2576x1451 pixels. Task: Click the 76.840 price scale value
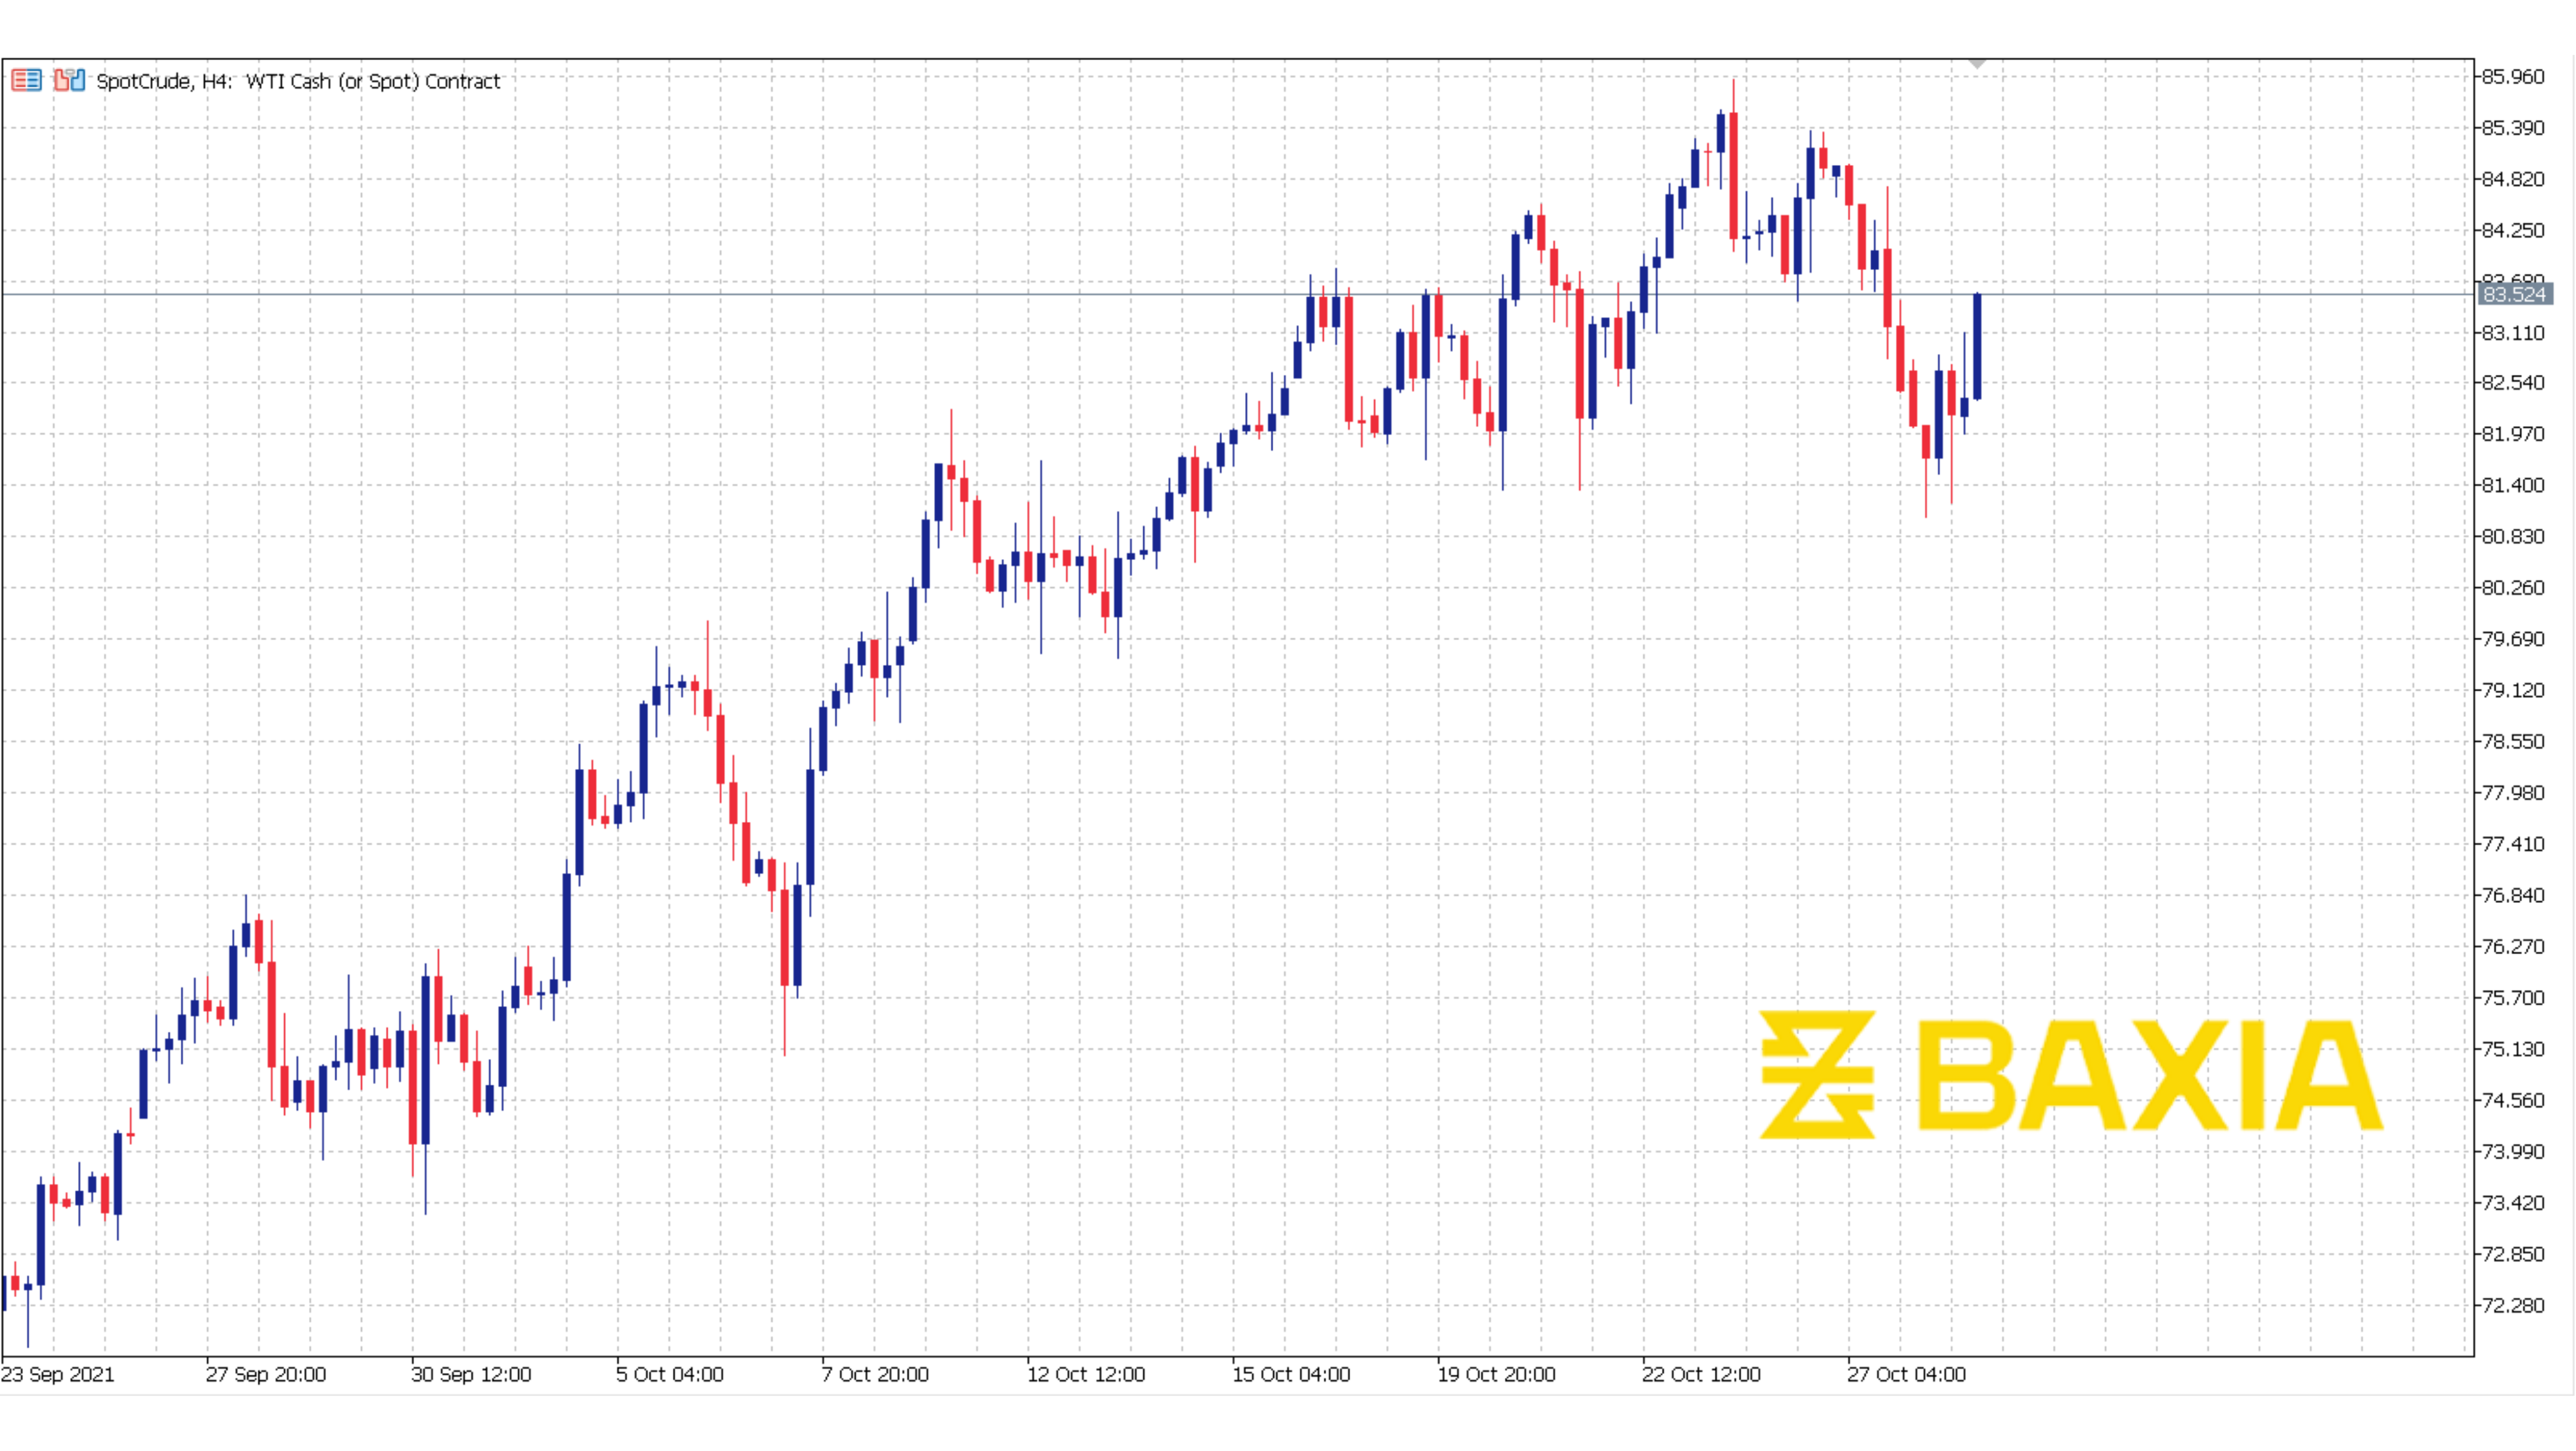pos(2513,895)
